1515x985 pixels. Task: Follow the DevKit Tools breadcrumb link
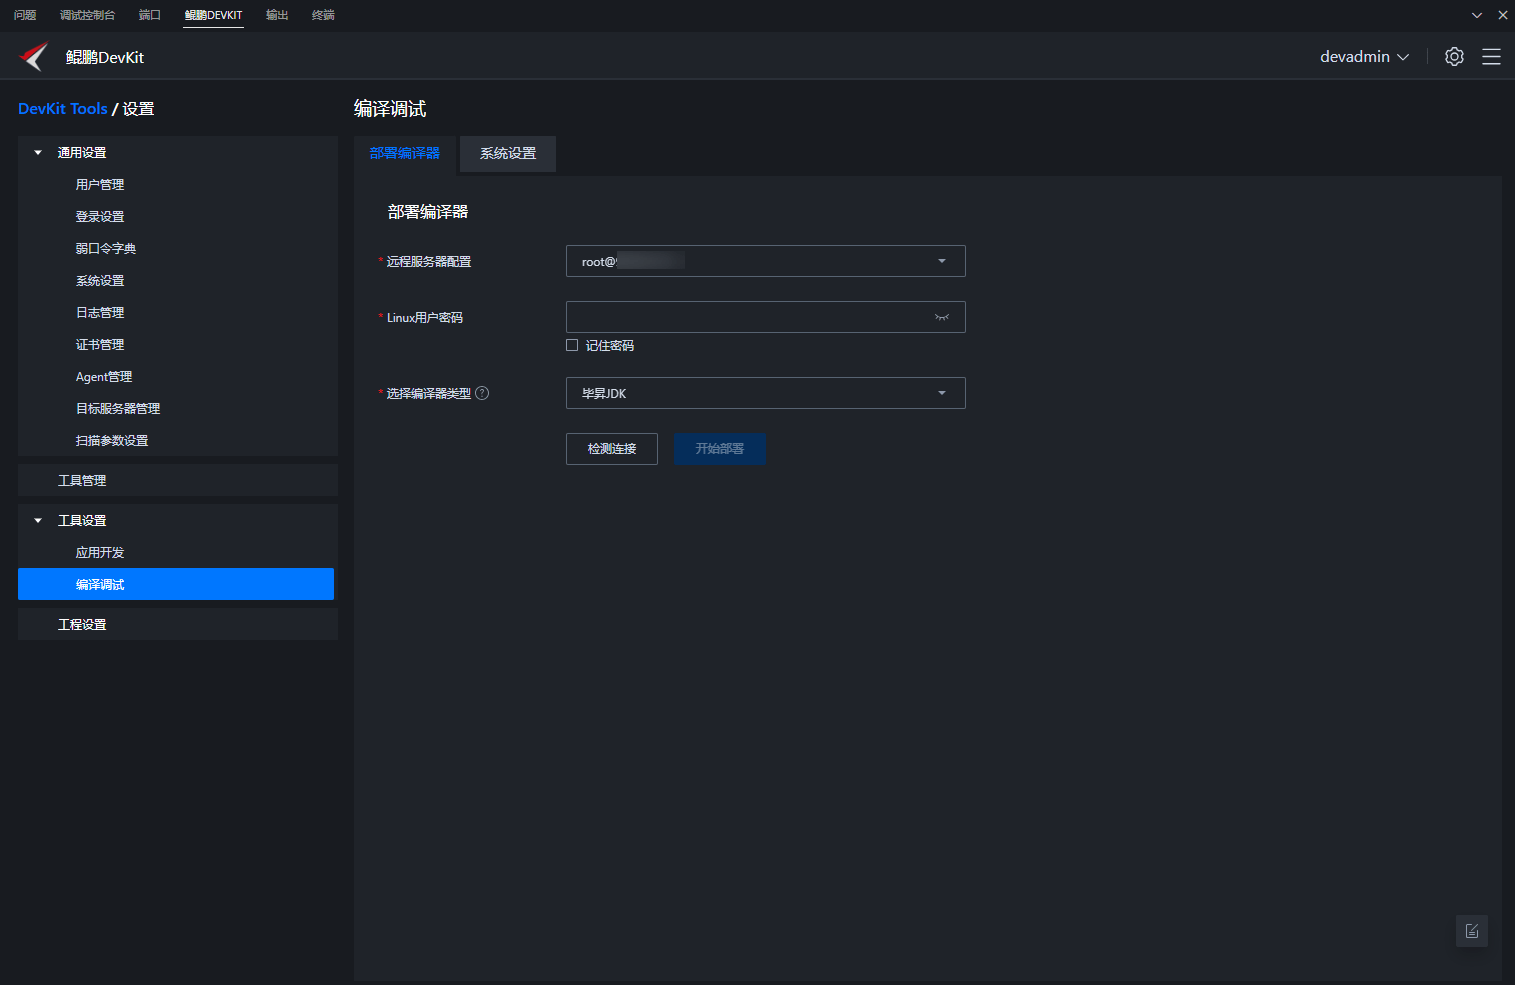pos(63,109)
